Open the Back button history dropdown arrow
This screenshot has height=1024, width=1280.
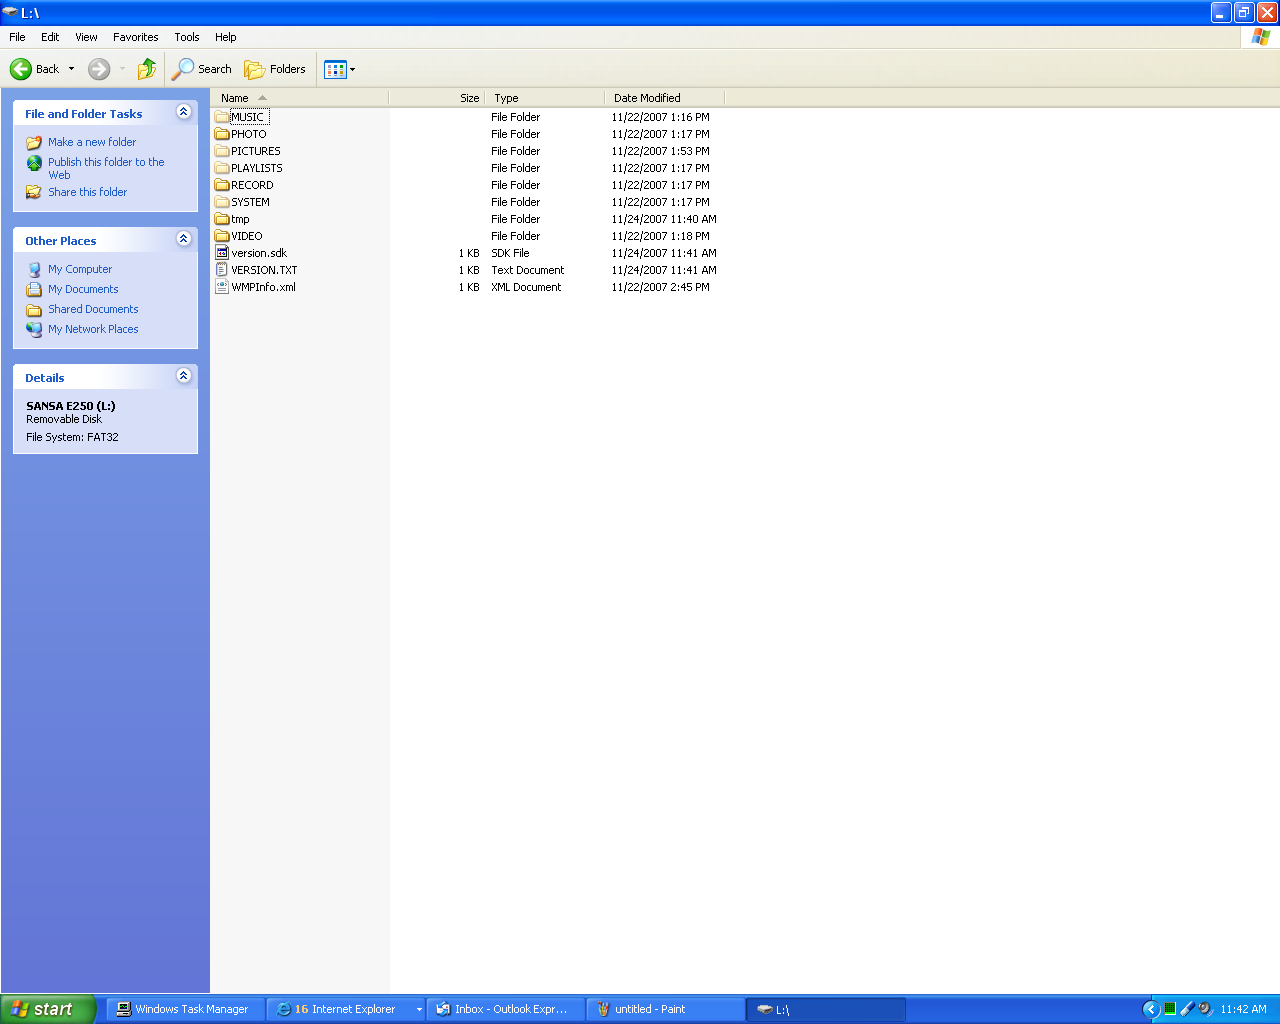pos(71,69)
